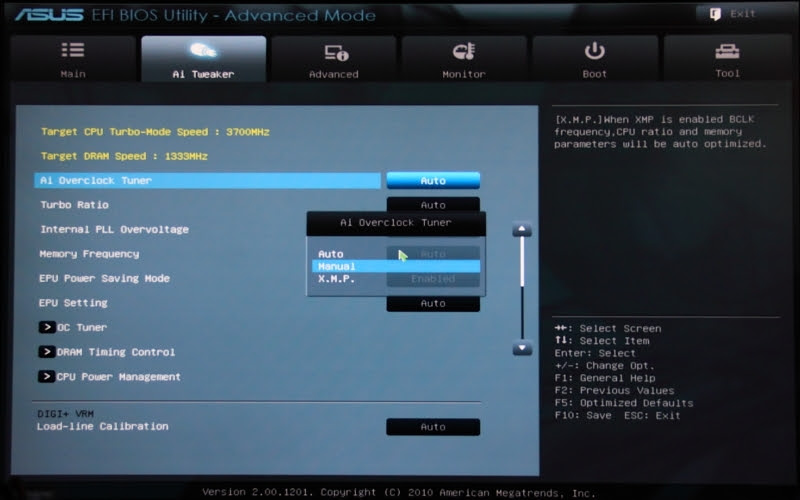Click the F2: Previous Values text
Viewport: 800px width, 500px height.
click(614, 391)
